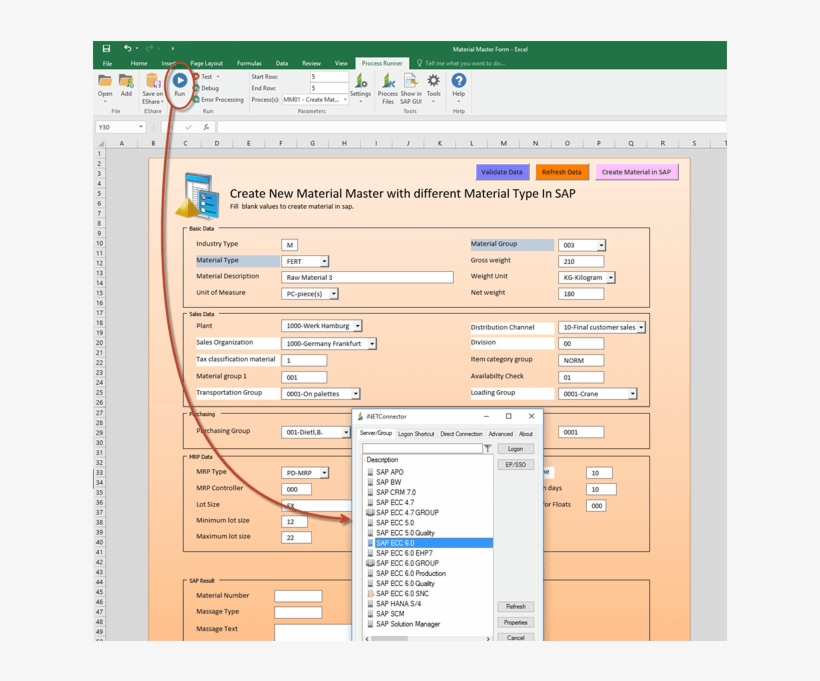Click the Run icon in Process Runner ribbon
This screenshot has width=820, height=681.
click(x=179, y=81)
